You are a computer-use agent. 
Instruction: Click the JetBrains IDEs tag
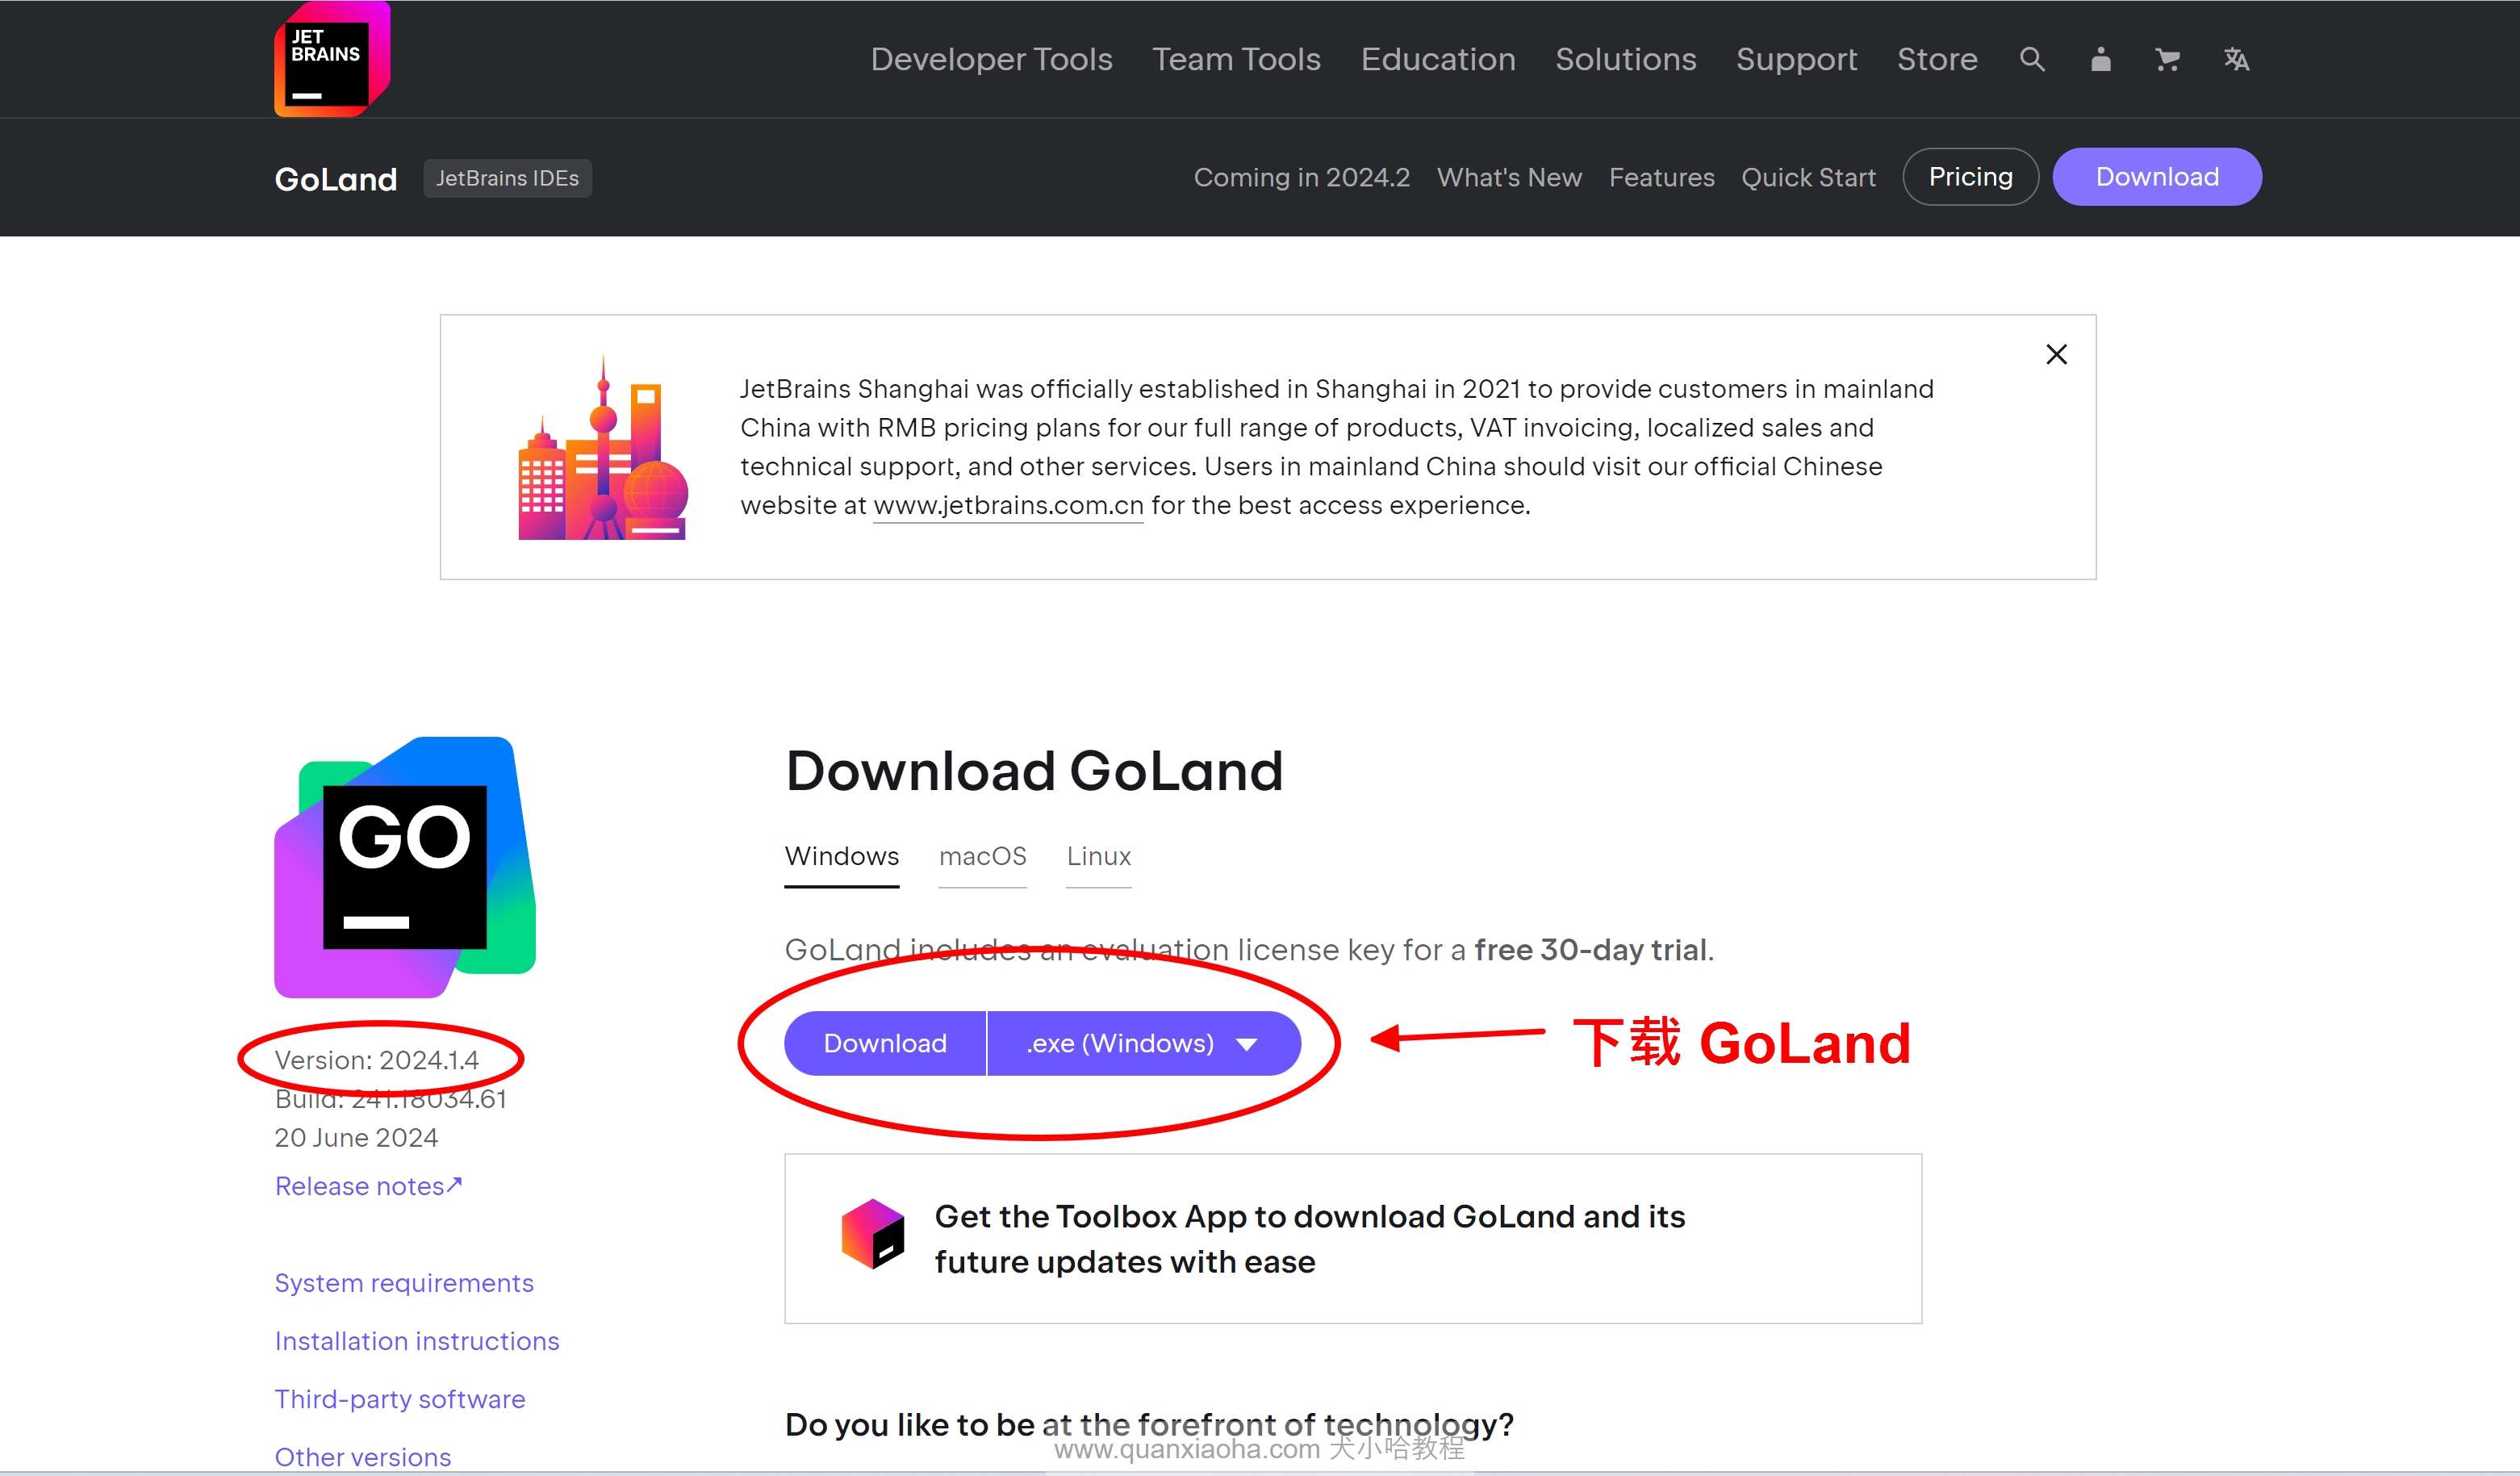(507, 178)
